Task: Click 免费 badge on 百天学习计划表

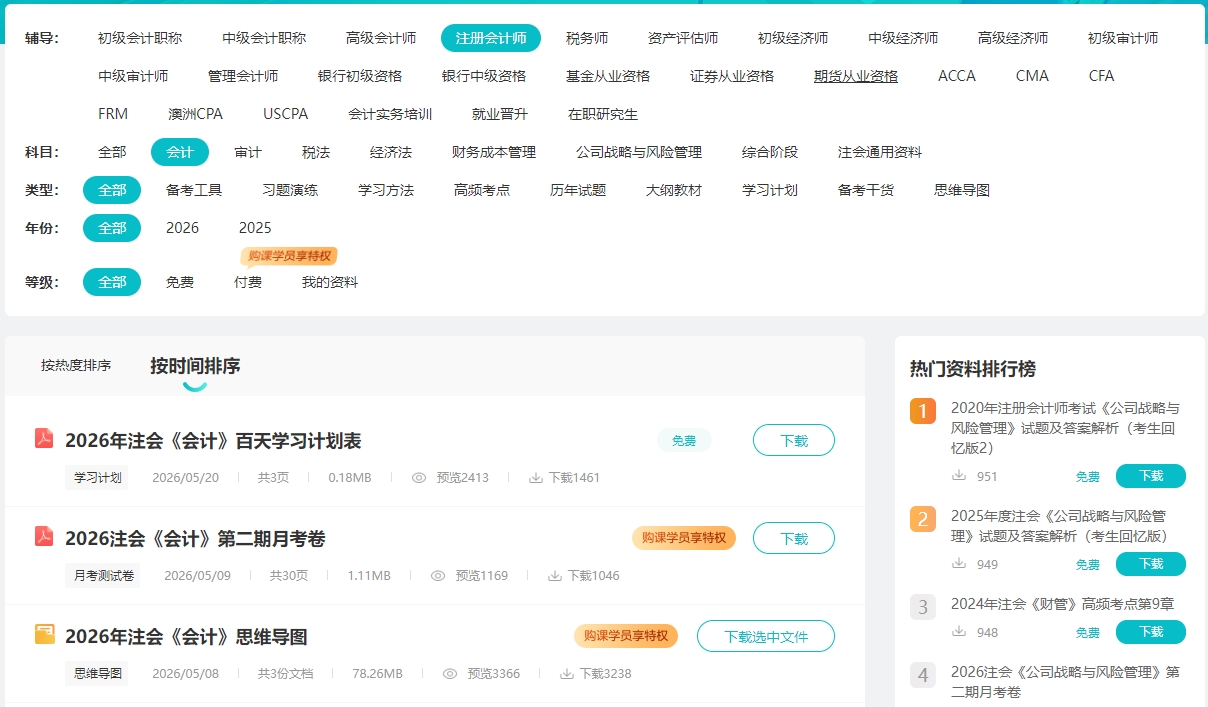Action: click(684, 440)
